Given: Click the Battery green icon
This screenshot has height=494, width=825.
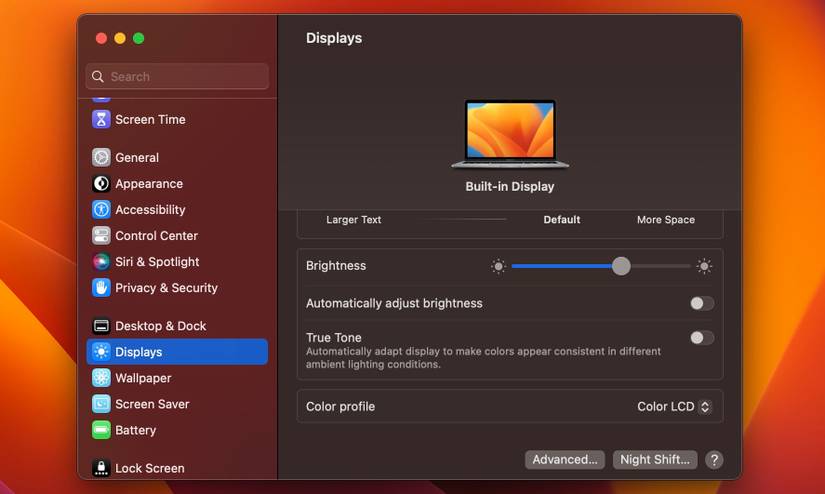Looking at the screenshot, I should coord(101,430).
